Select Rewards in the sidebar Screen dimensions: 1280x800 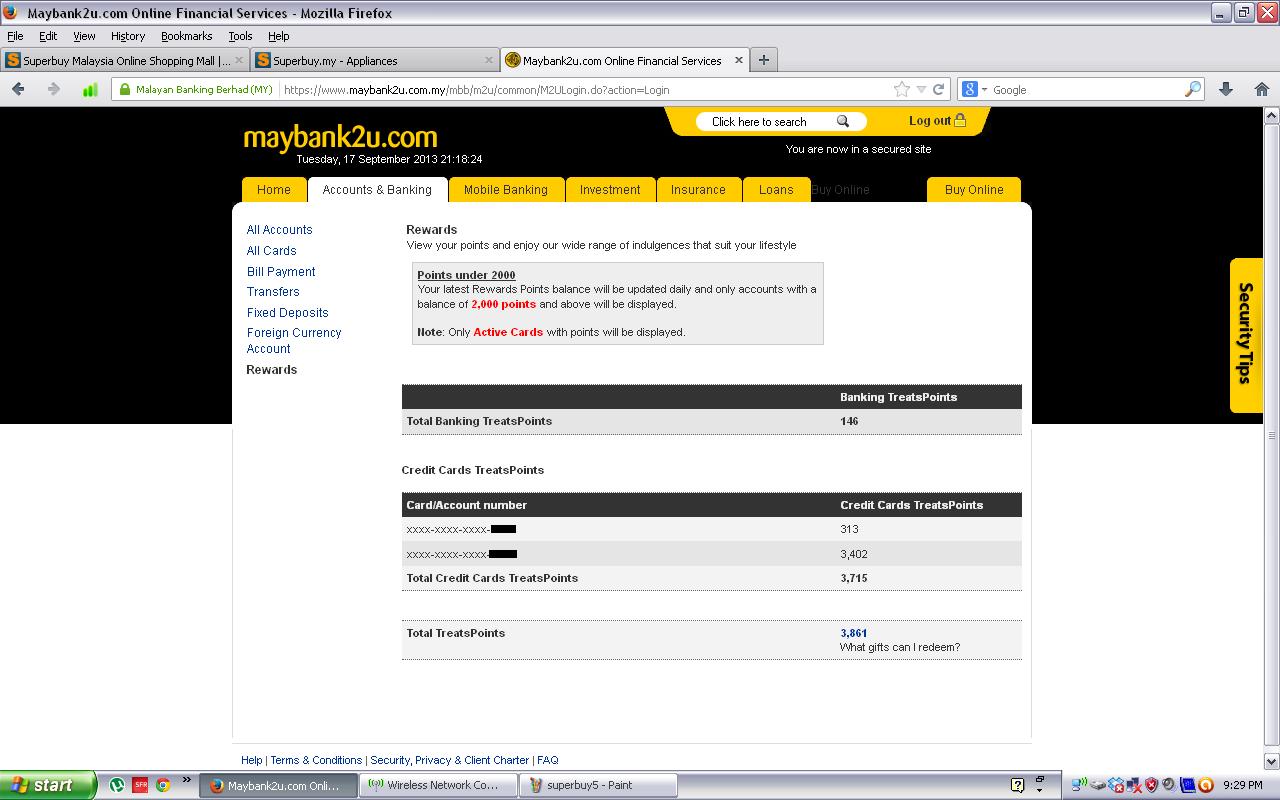[272, 370]
